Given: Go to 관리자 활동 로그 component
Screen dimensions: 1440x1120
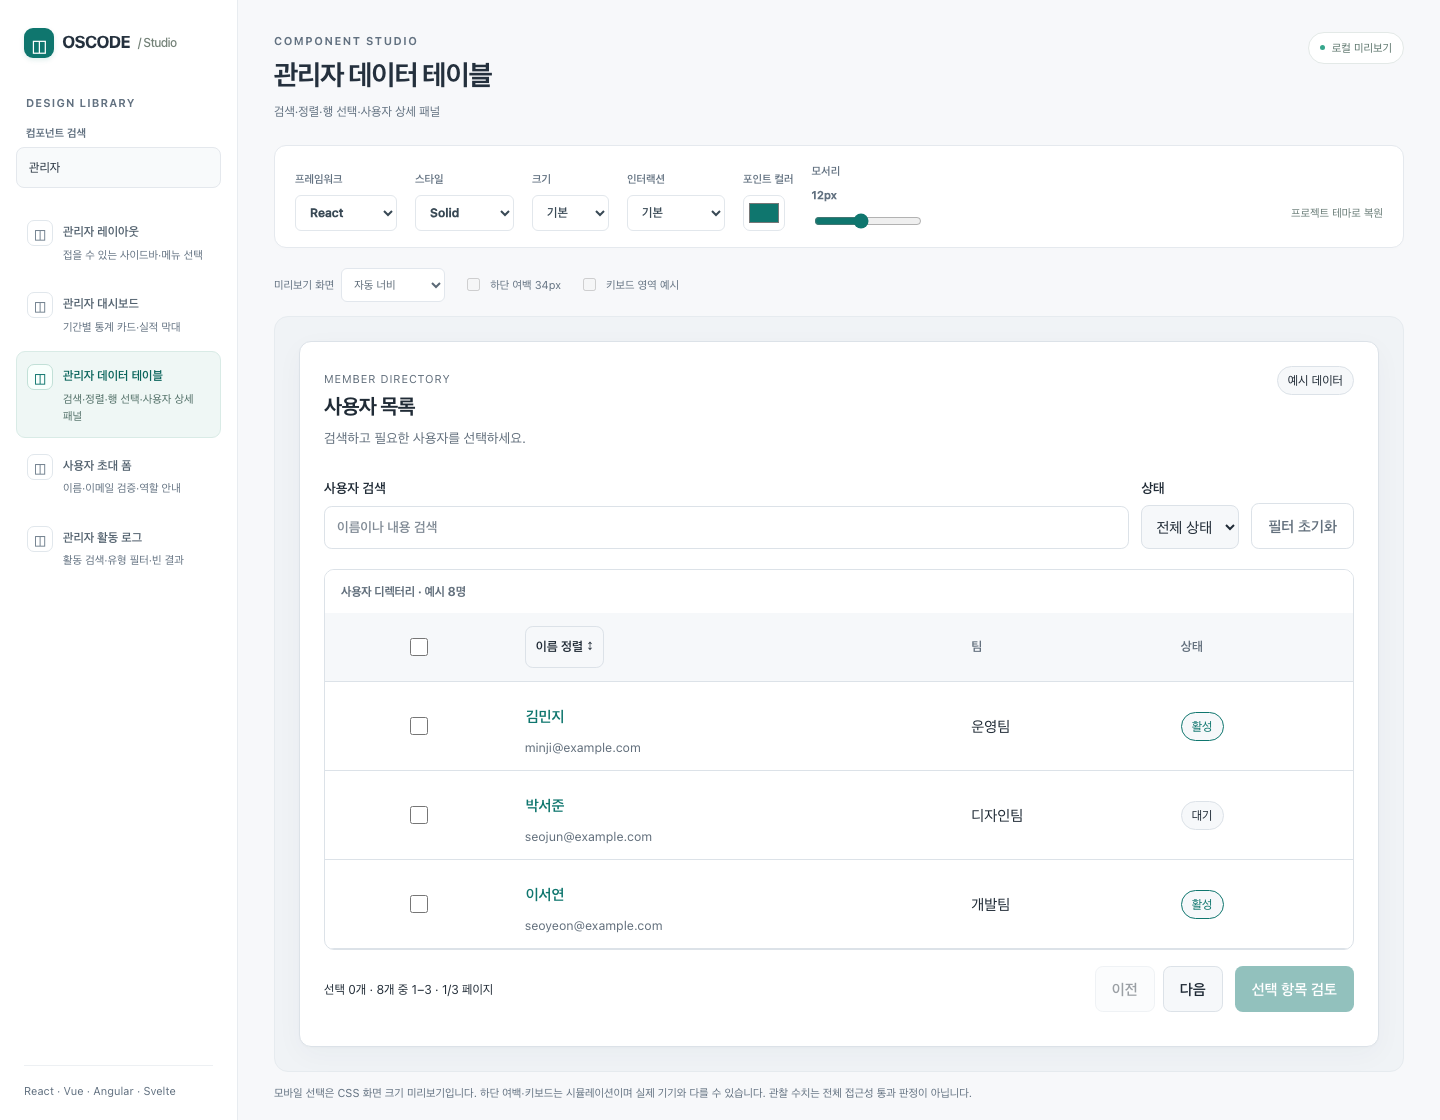Looking at the screenshot, I should pos(118,548).
